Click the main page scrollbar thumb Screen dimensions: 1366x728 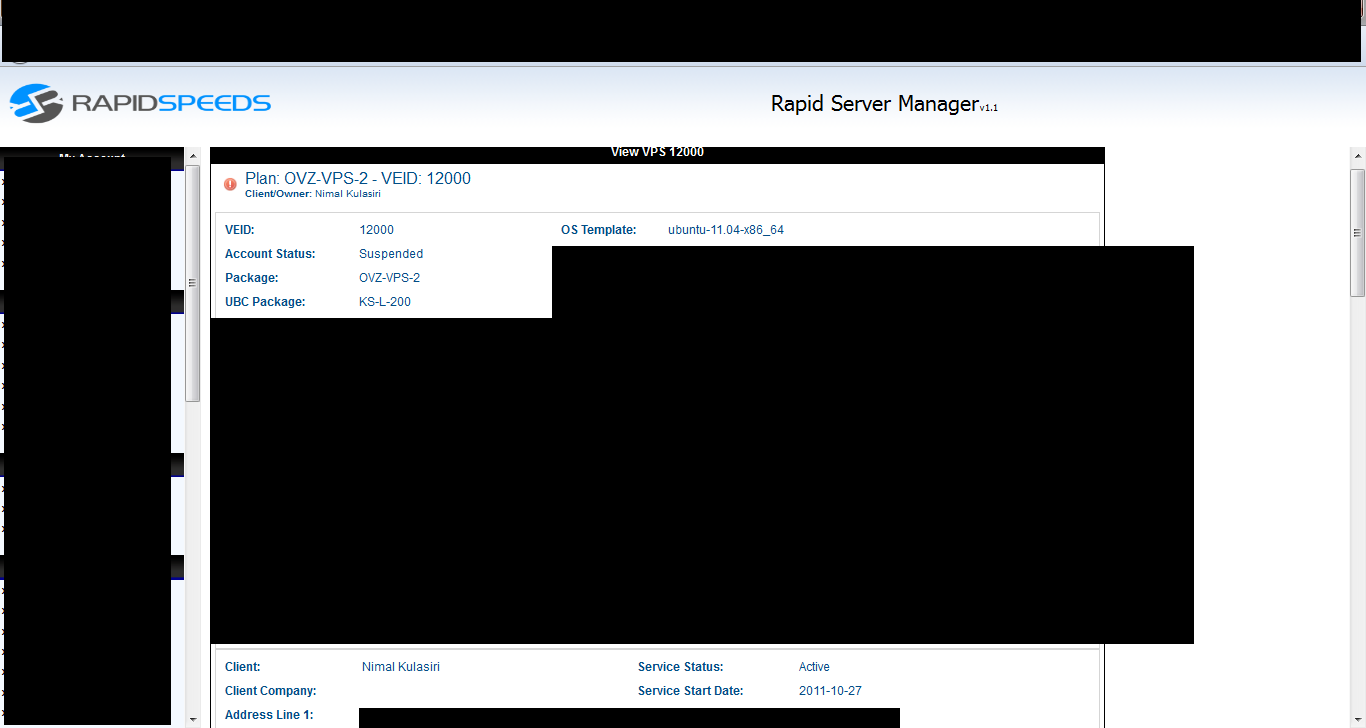point(1358,232)
